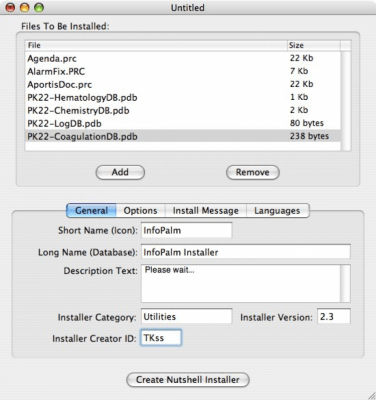Select AlarmFix.PRC file row
376x400 pixels.
183,71
